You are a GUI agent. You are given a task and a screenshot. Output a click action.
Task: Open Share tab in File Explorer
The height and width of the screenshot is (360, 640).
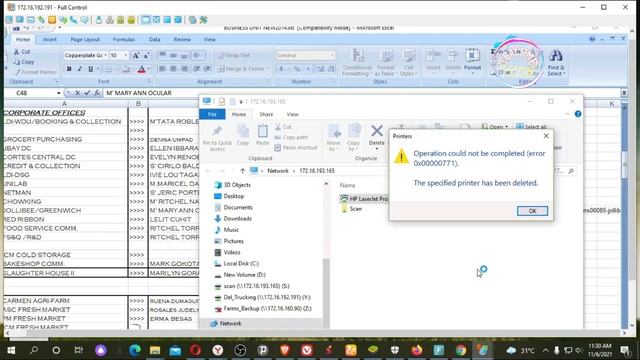pyautogui.click(x=266, y=114)
